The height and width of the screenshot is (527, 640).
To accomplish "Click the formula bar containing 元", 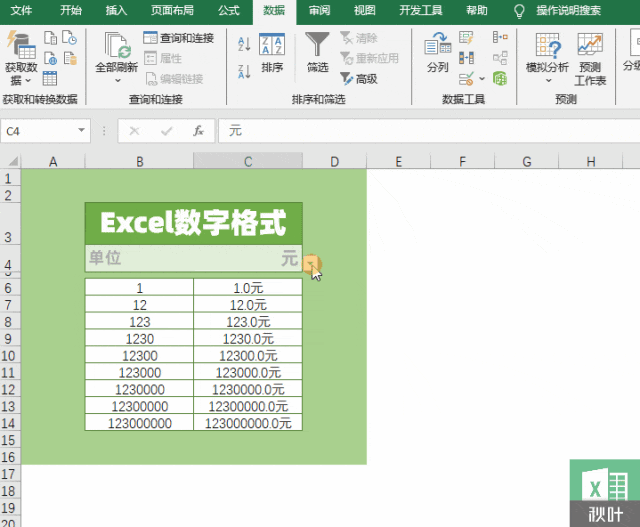I will [x=429, y=131].
